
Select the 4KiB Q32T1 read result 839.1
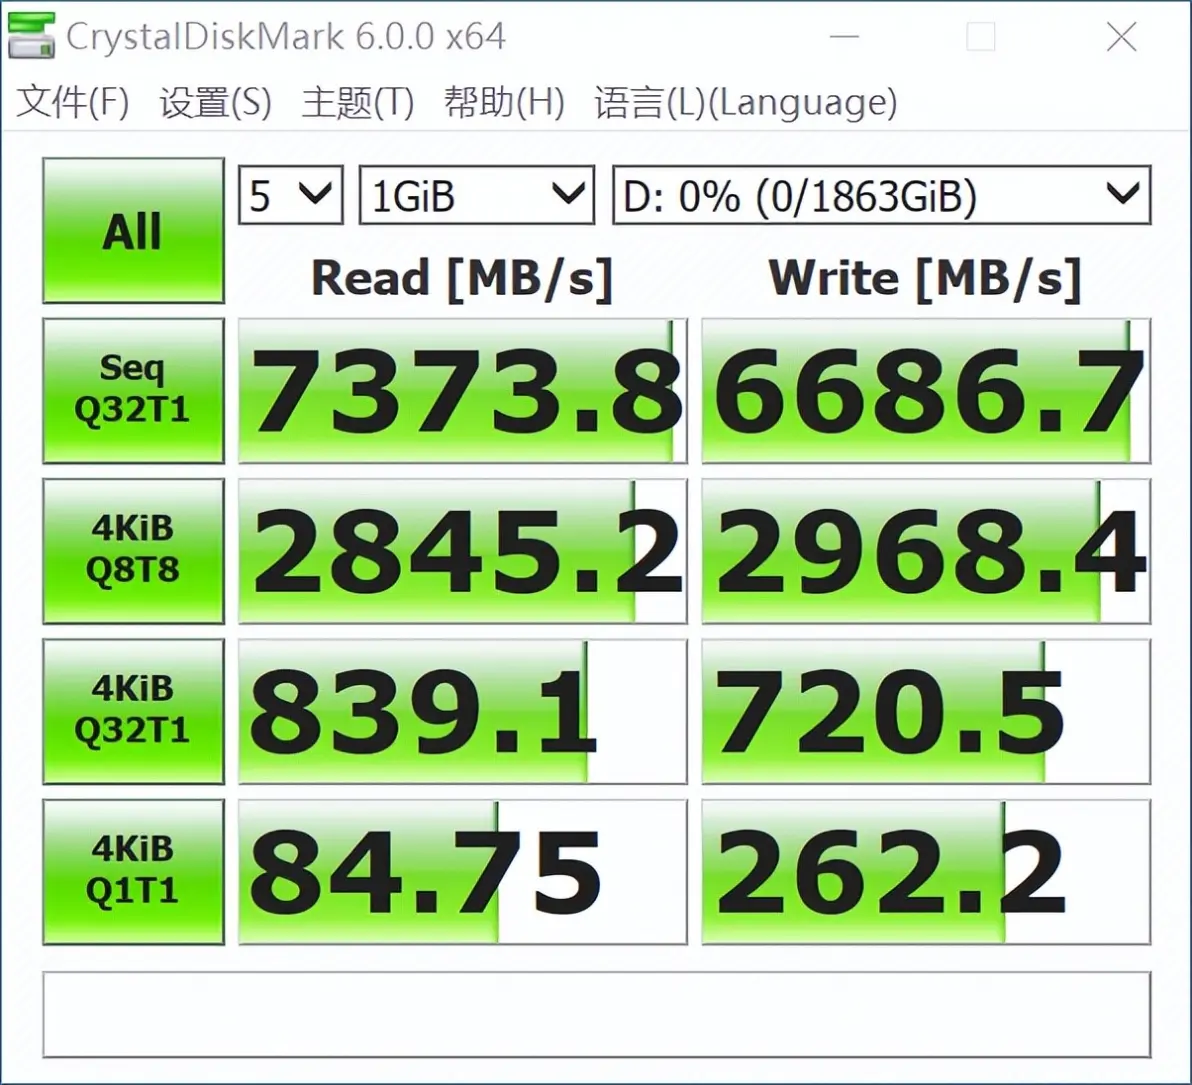point(463,712)
